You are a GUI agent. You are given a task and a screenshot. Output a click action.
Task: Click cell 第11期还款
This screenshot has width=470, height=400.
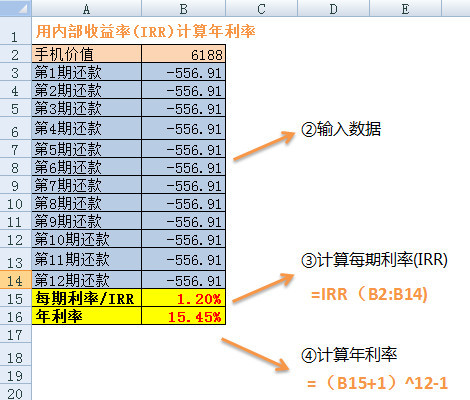click(87, 259)
